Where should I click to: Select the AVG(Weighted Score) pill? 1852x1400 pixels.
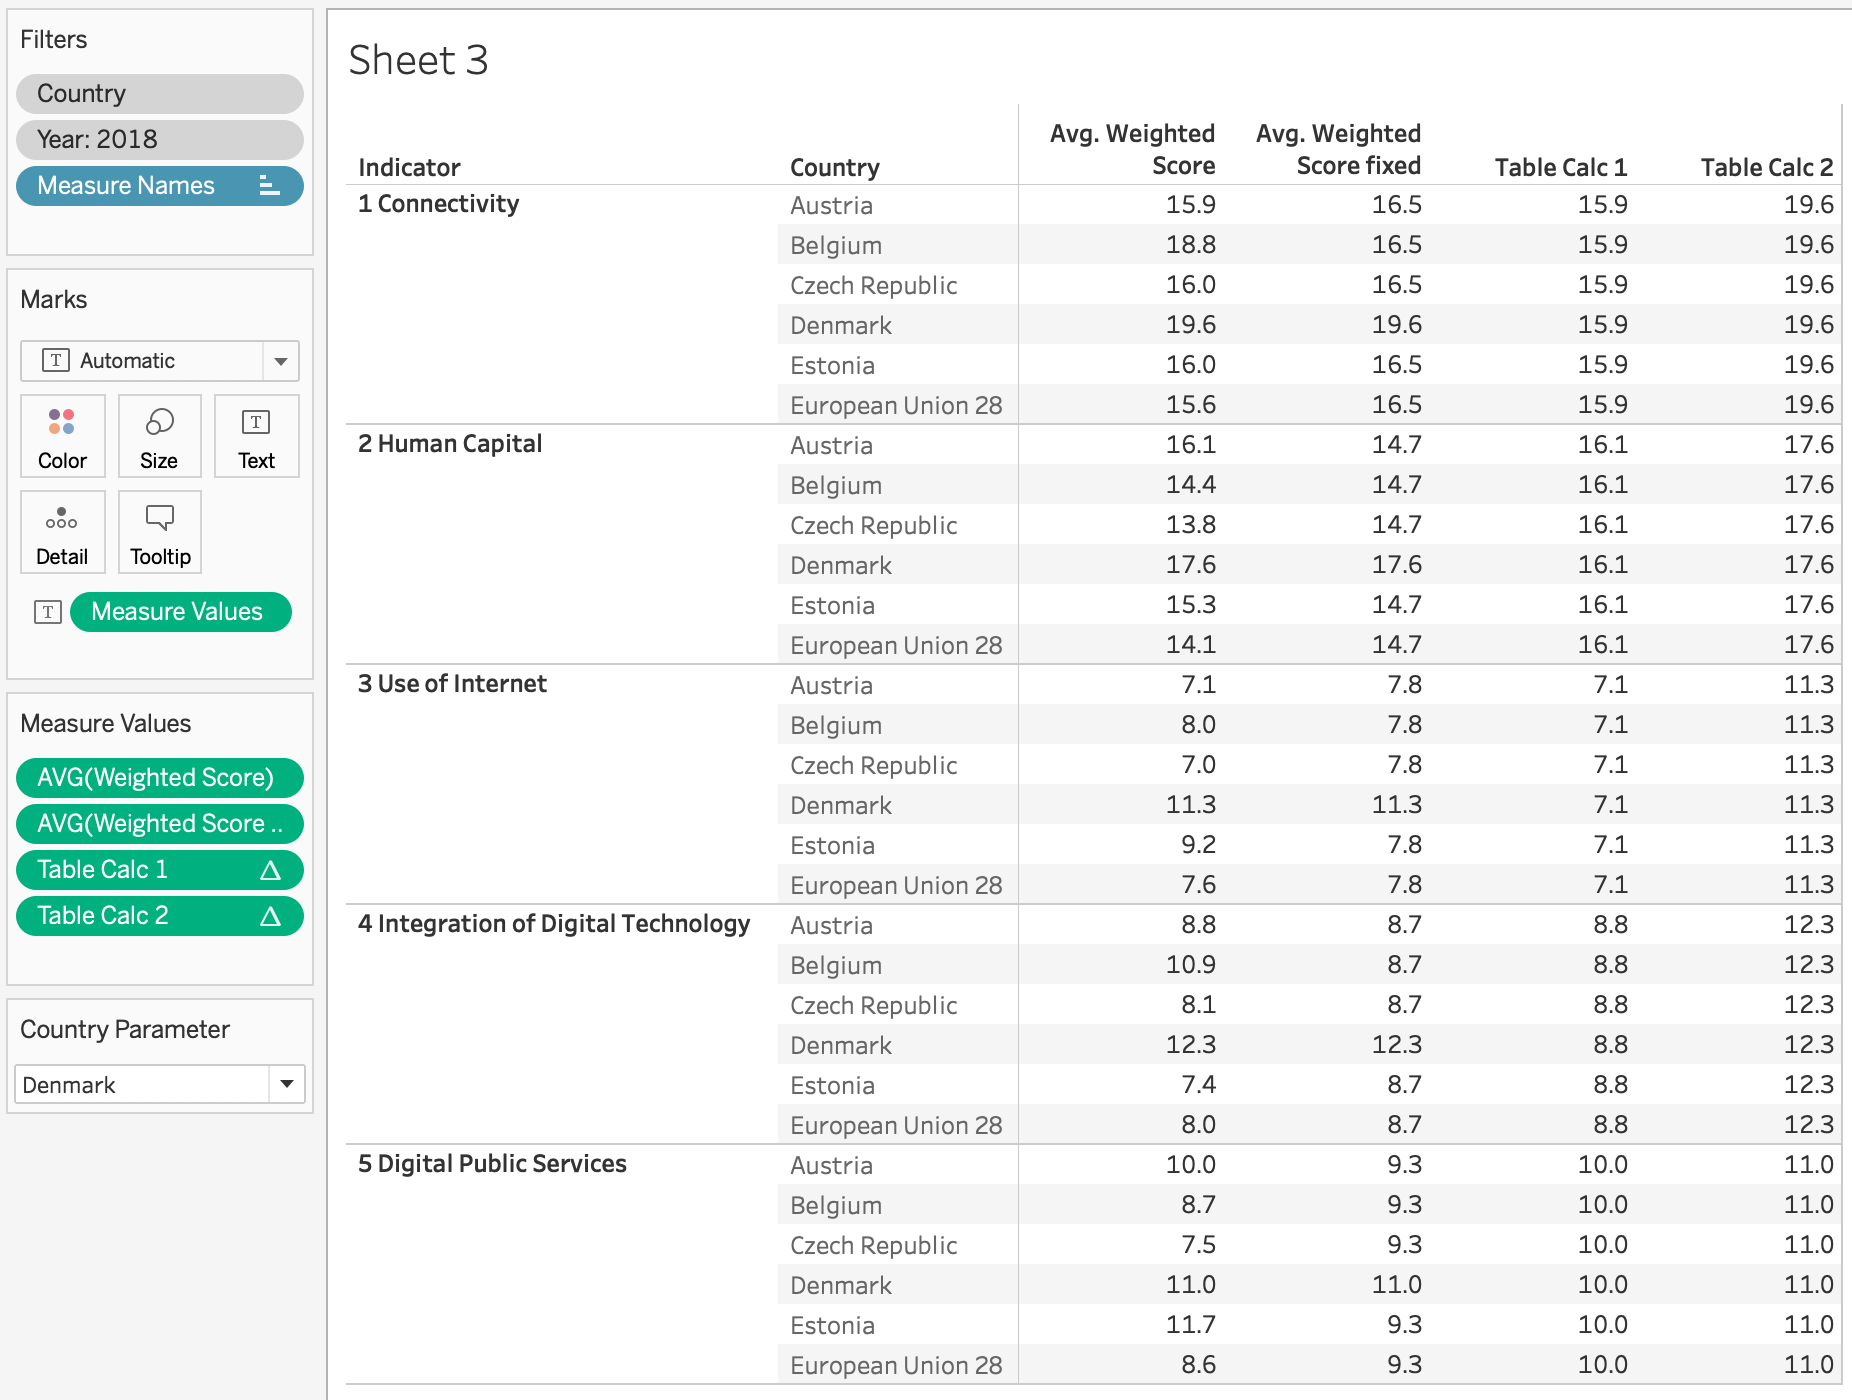tap(160, 778)
